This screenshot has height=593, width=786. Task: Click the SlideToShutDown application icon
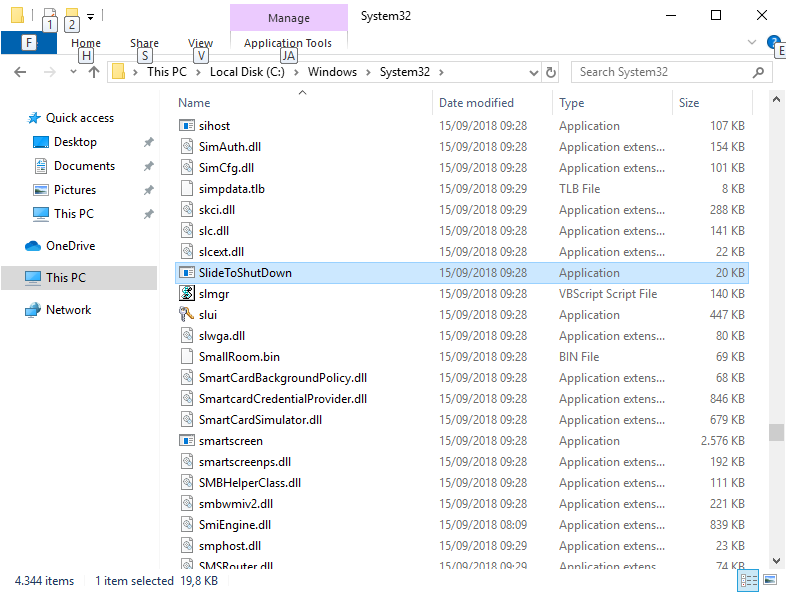point(186,273)
